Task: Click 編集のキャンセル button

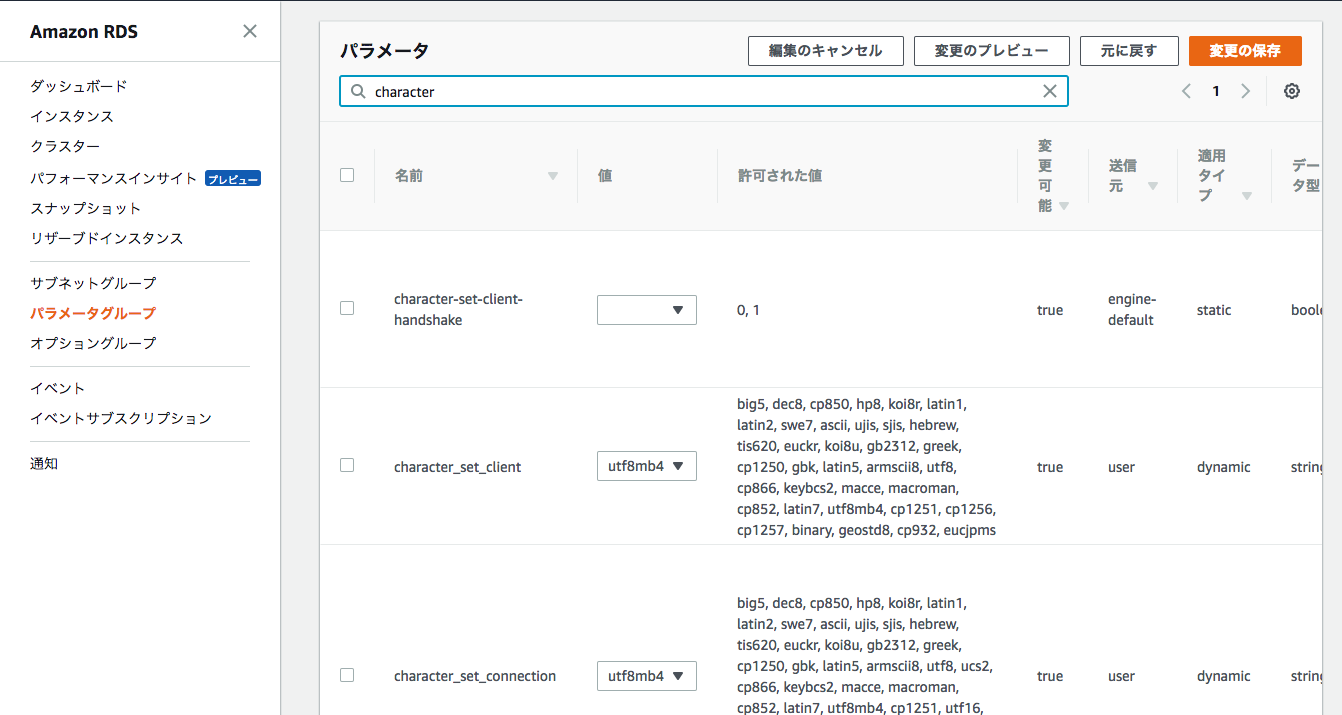Action: tap(826, 51)
